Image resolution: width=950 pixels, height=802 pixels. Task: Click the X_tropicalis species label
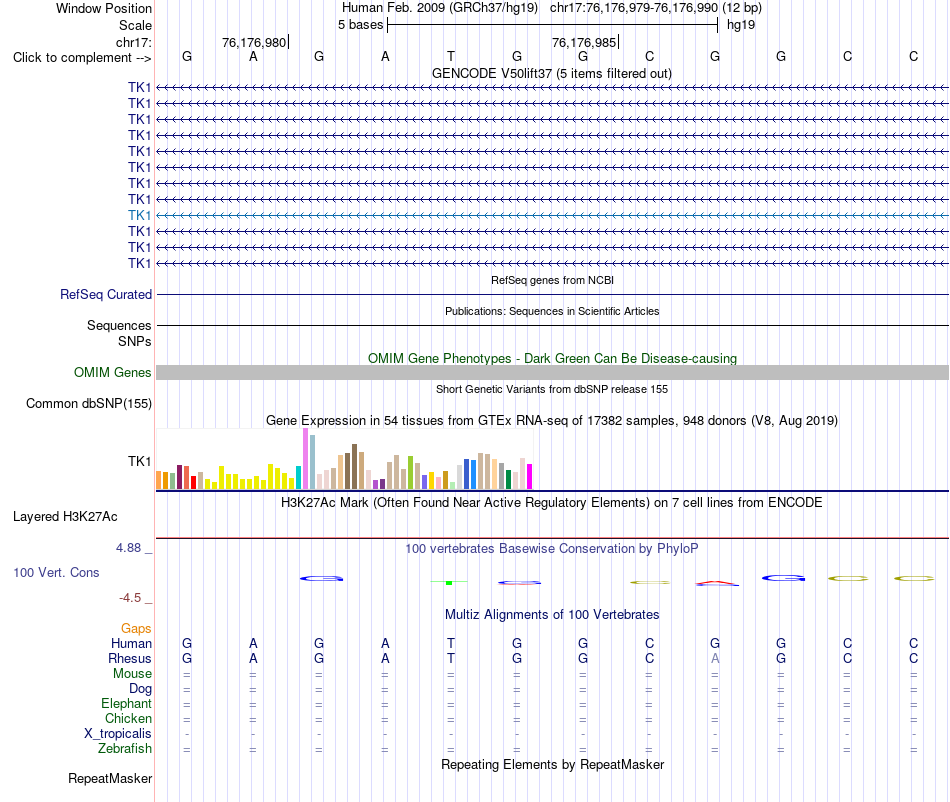[118, 734]
